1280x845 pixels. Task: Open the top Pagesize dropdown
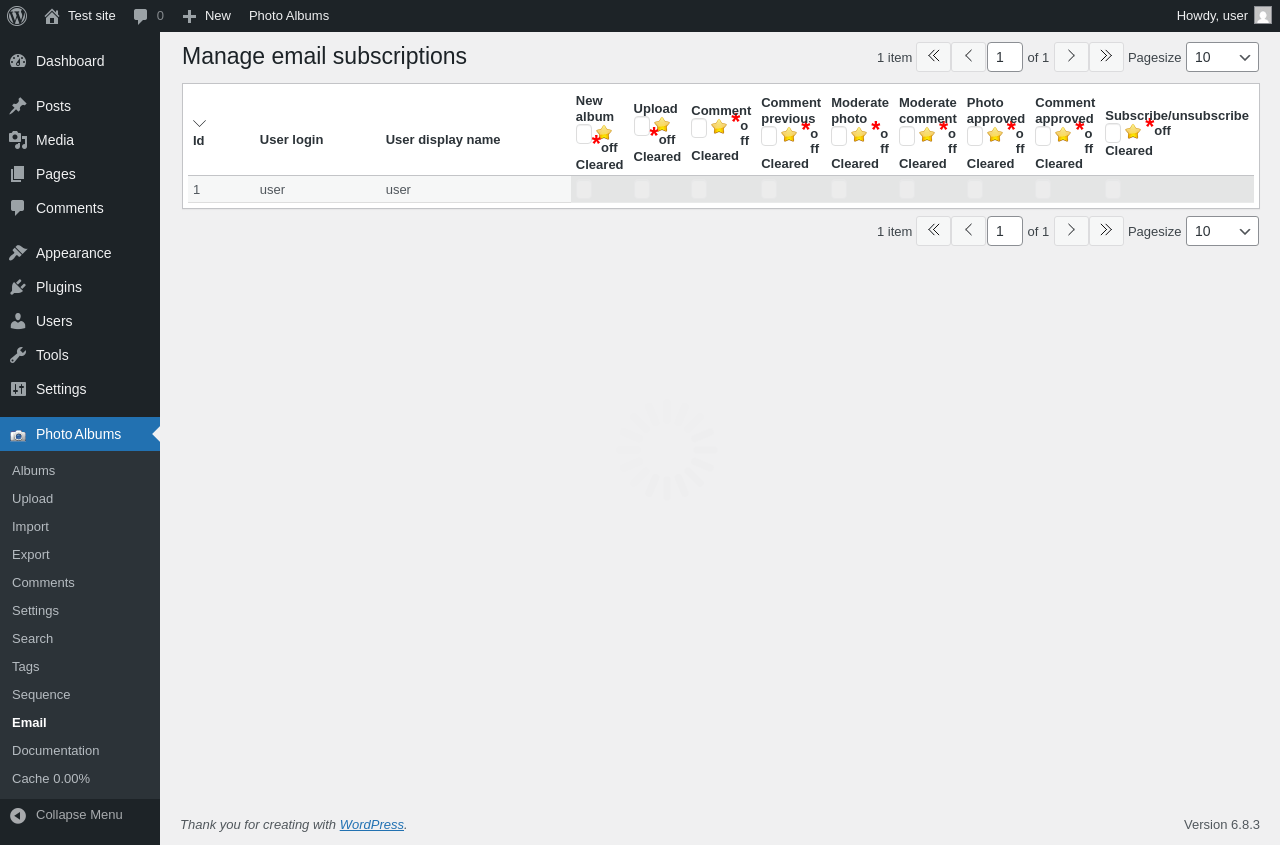coord(1222,57)
